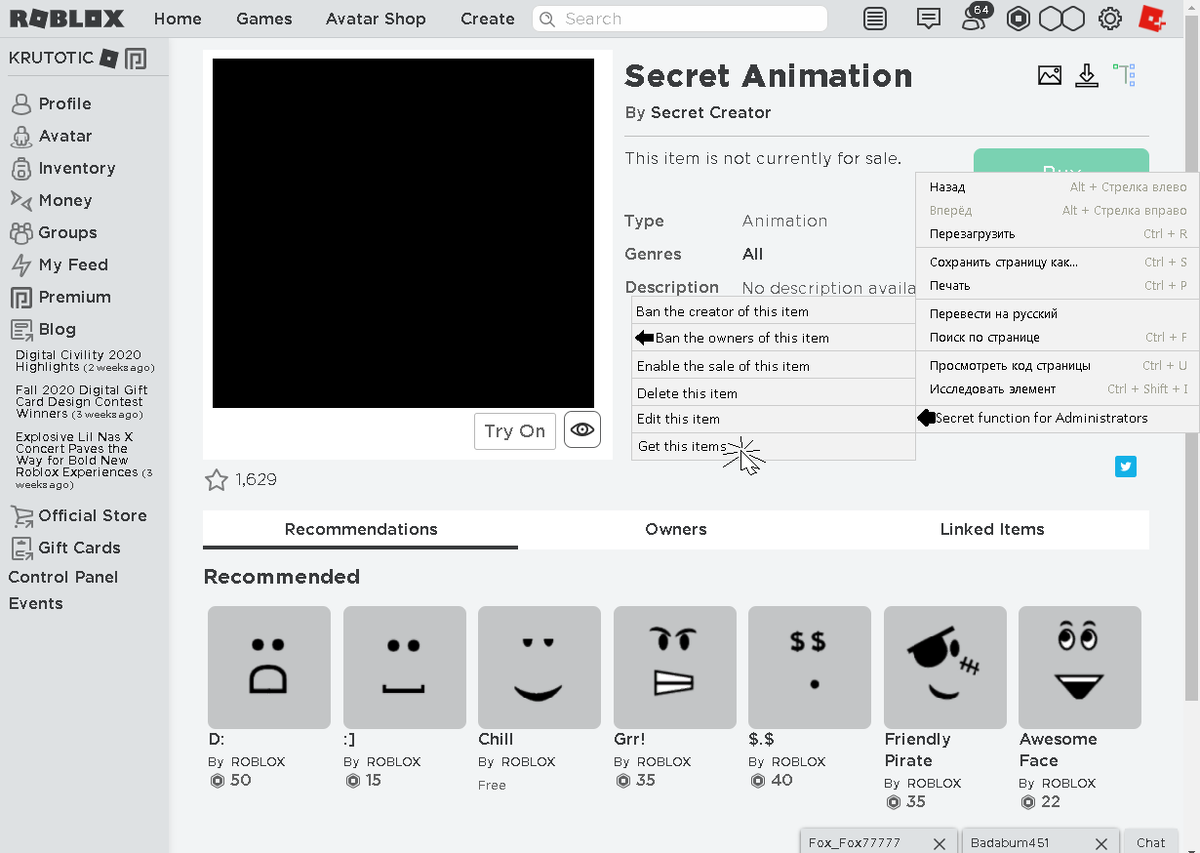Open the Chill face thumbnail

tap(540, 667)
